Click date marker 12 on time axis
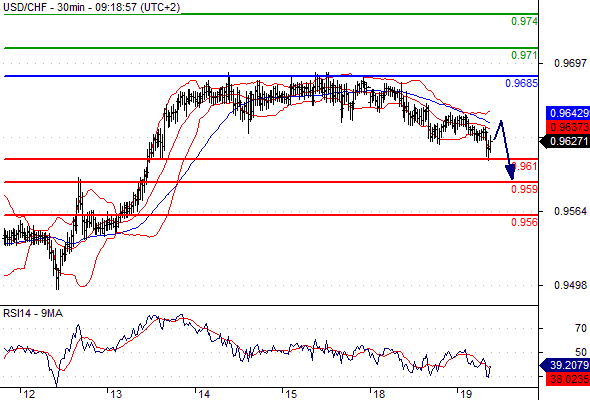The height and width of the screenshot is (400, 590). point(29,394)
